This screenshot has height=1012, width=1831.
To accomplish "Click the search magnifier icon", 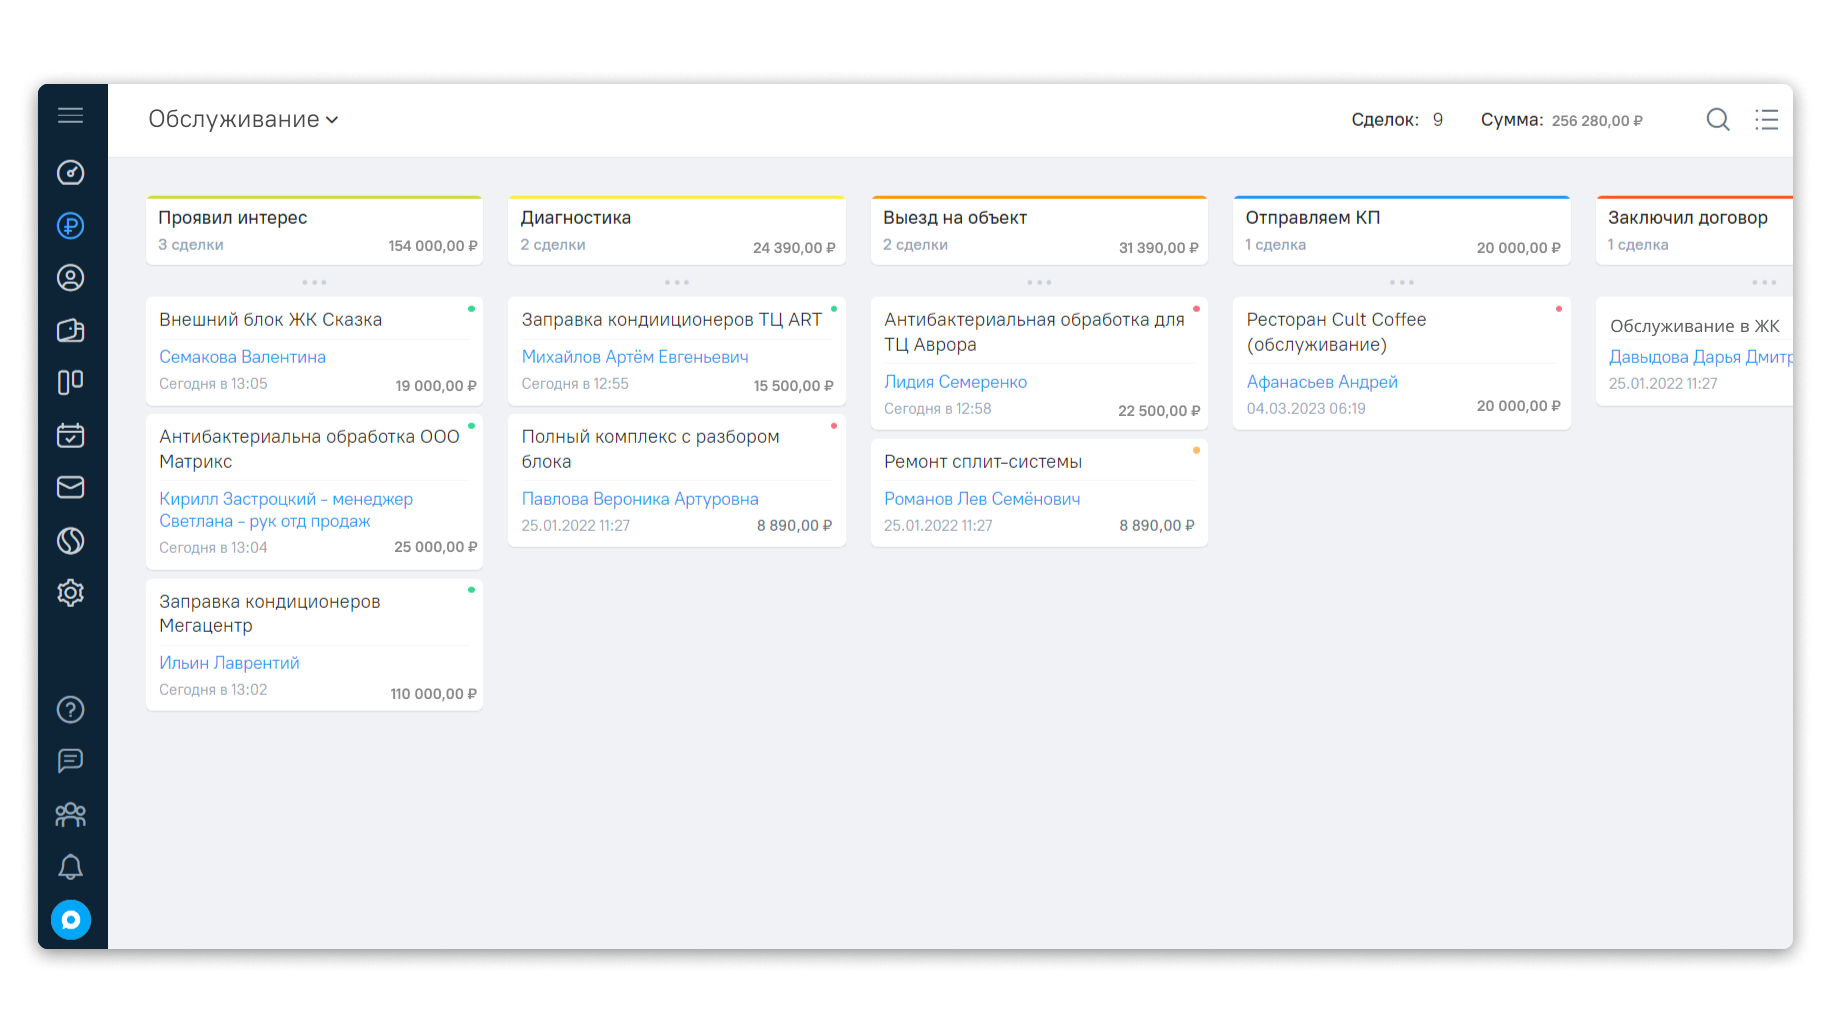I will (x=1718, y=120).
